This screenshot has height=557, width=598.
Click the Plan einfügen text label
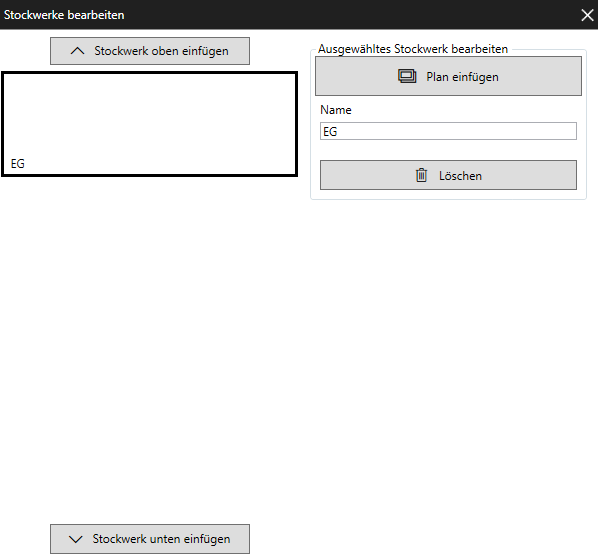coord(462,77)
